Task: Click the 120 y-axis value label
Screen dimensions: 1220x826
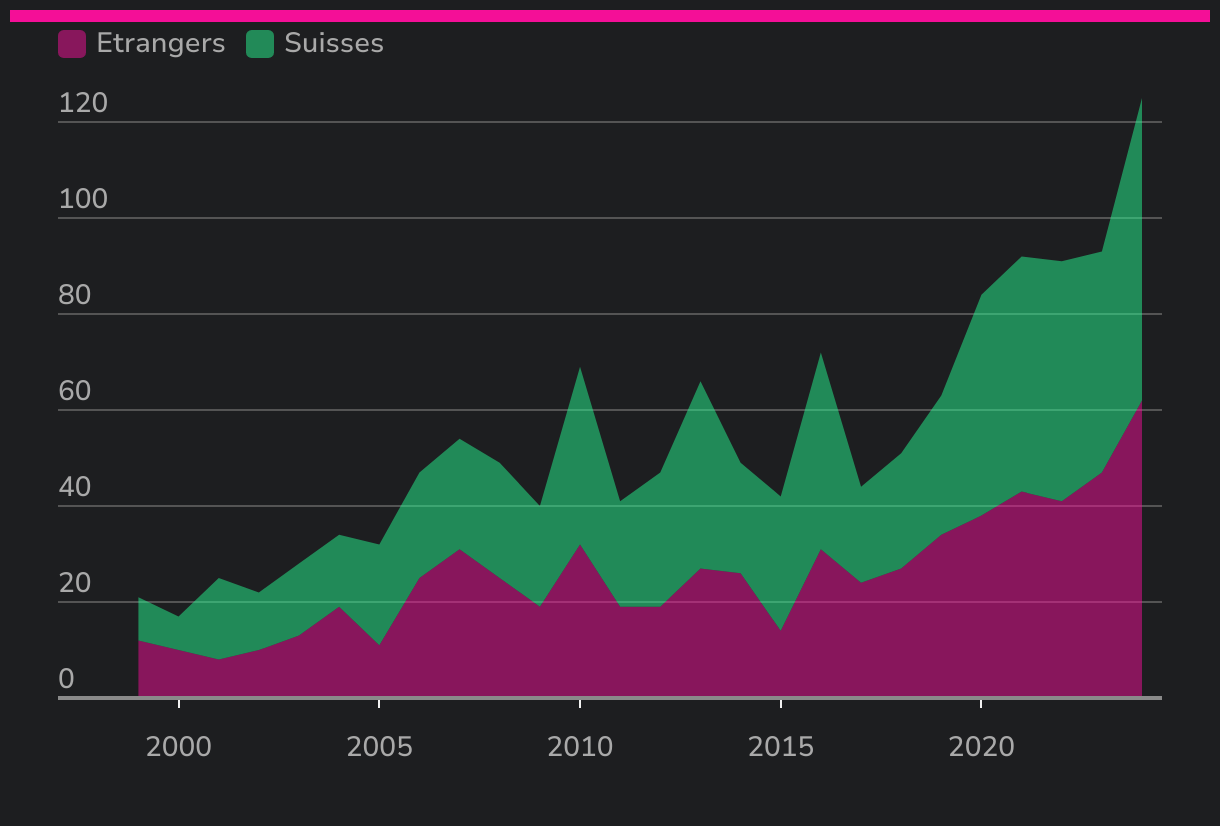Action: coord(83,104)
